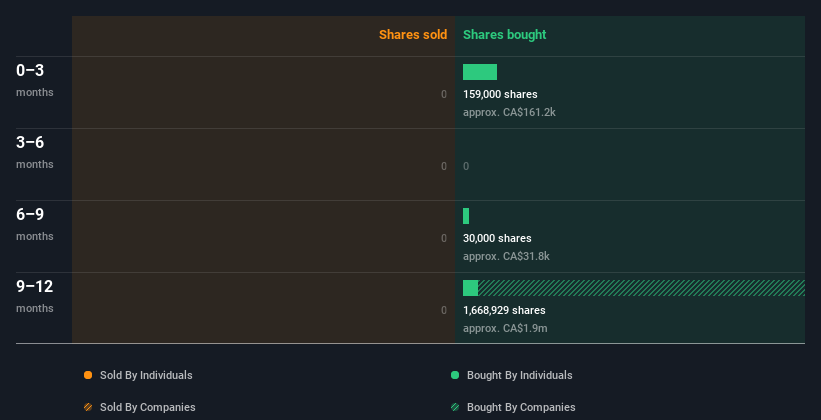
Task: Click the 3–6 months row label
Action: coord(35,152)
